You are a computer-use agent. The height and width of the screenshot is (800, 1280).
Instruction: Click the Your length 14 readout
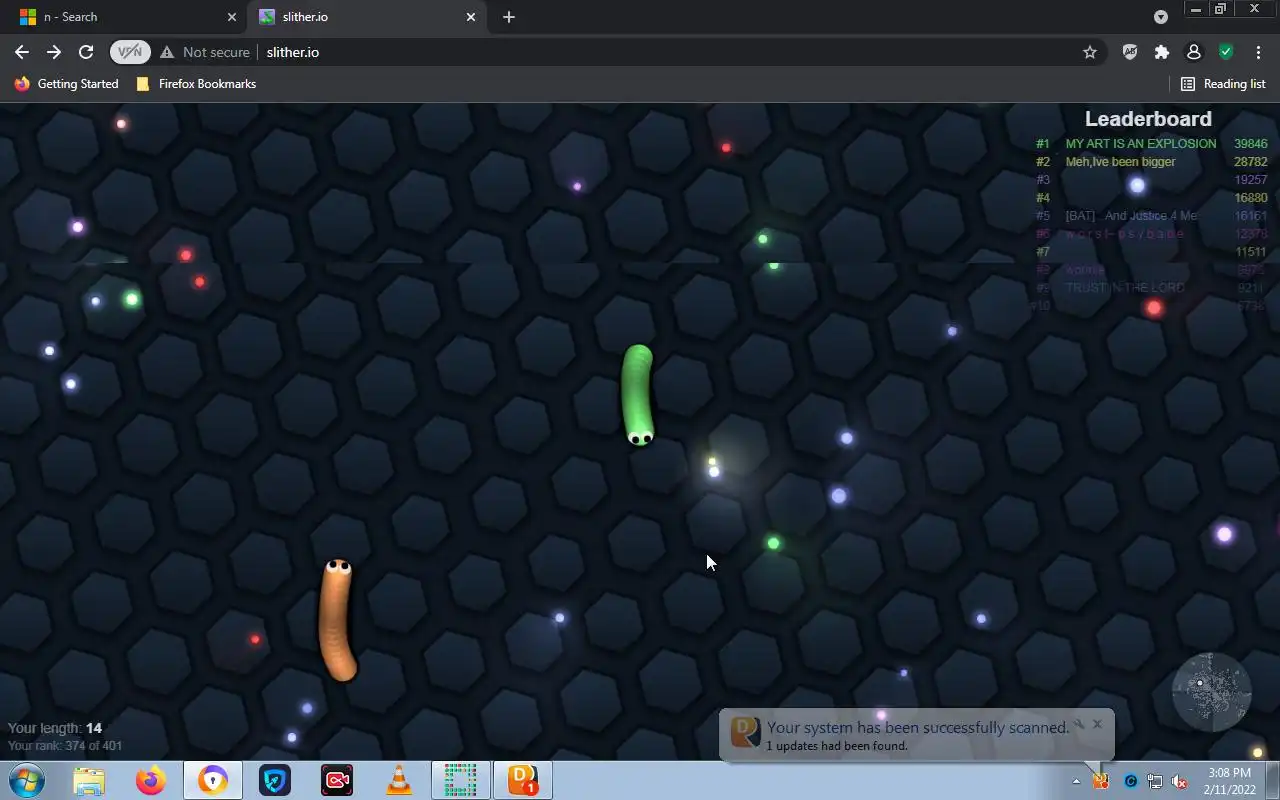click(55, 728)
